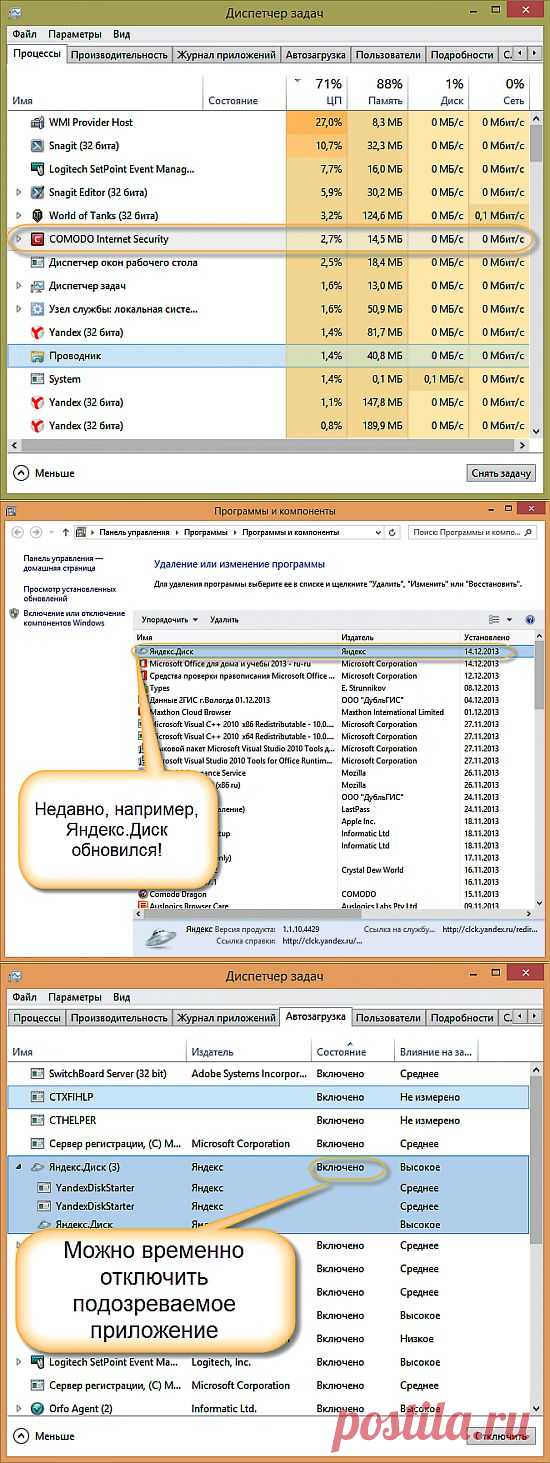The width and height of the screenshot is (550, 1463).
Task: Click the vertical scrollbar of the programs list
Action: (x=541, y=770)
